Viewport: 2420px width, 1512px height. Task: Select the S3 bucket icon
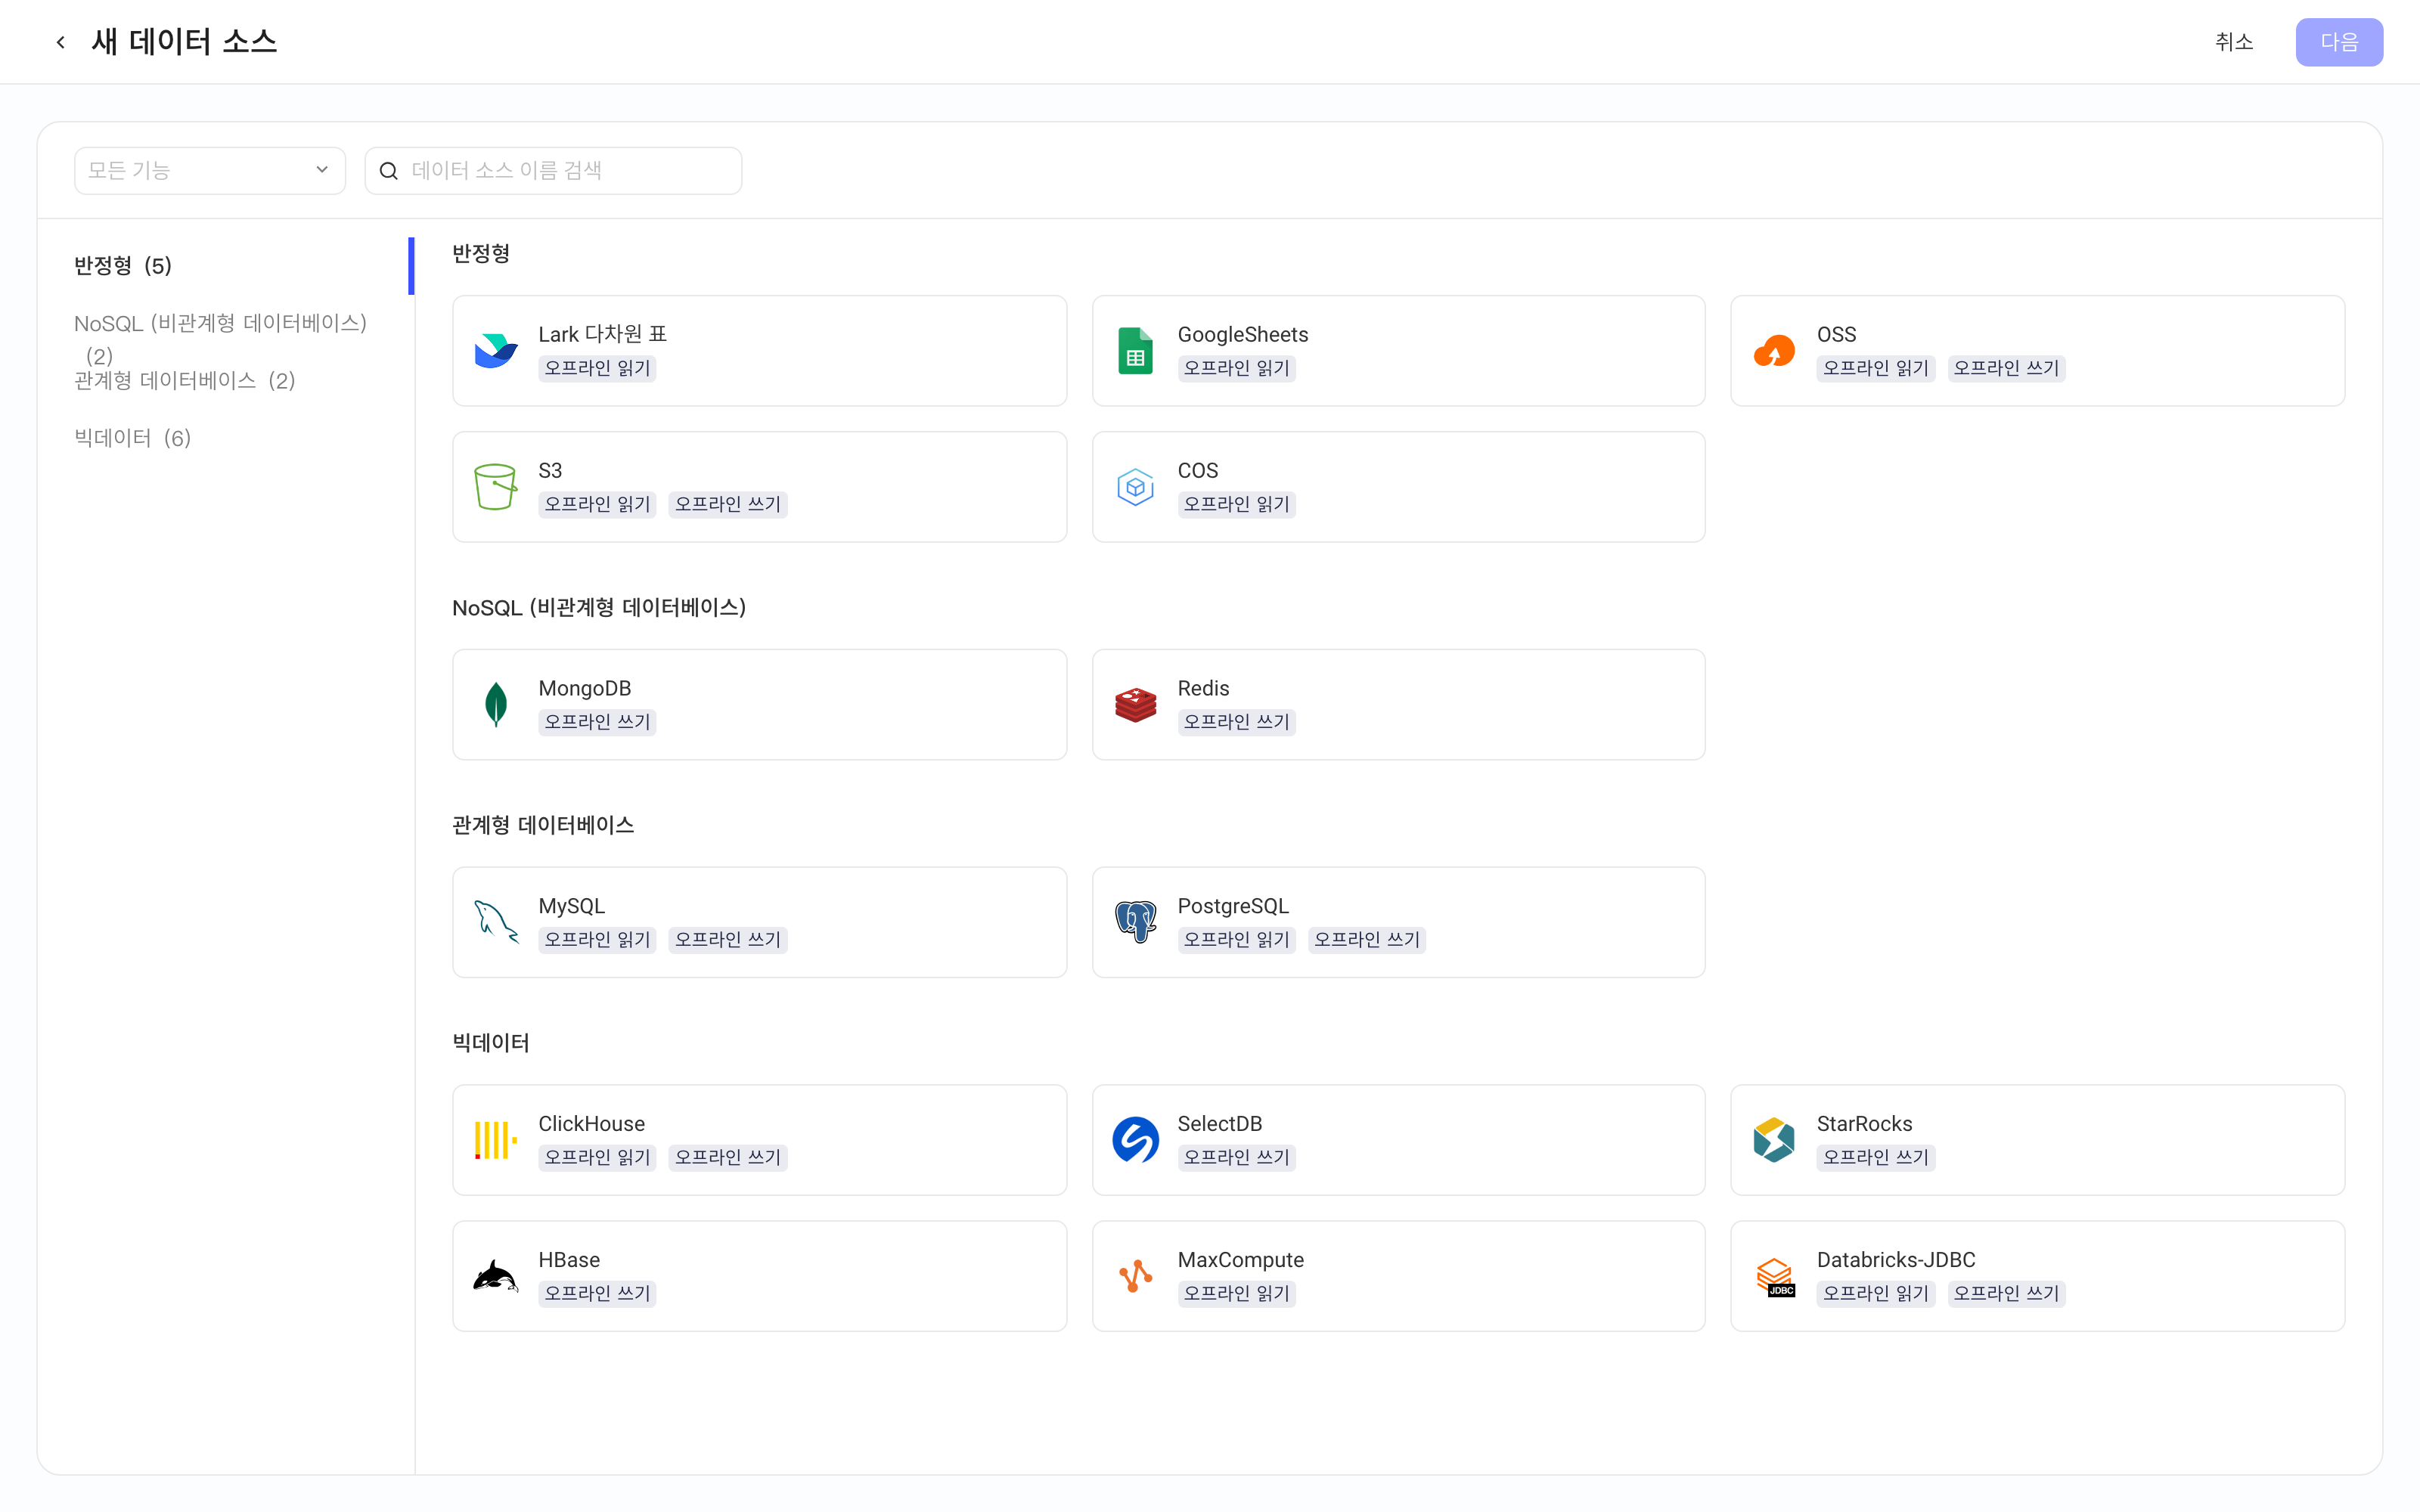point(496,487)
